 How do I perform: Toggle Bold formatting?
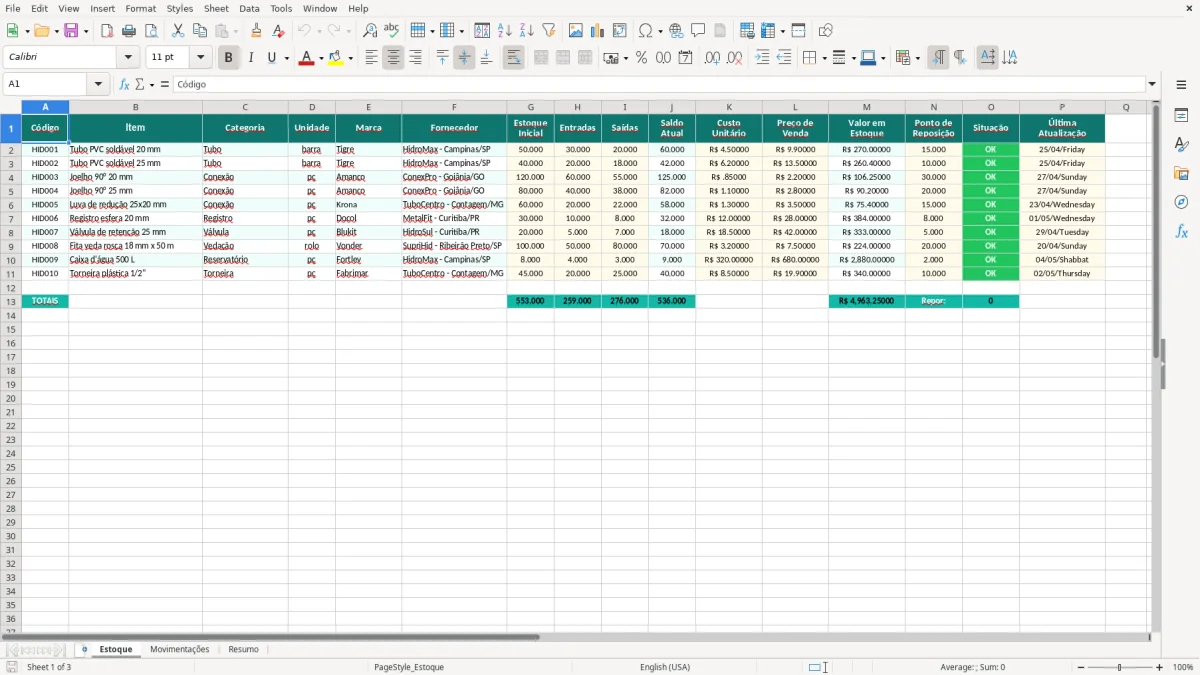coord(229,58)
